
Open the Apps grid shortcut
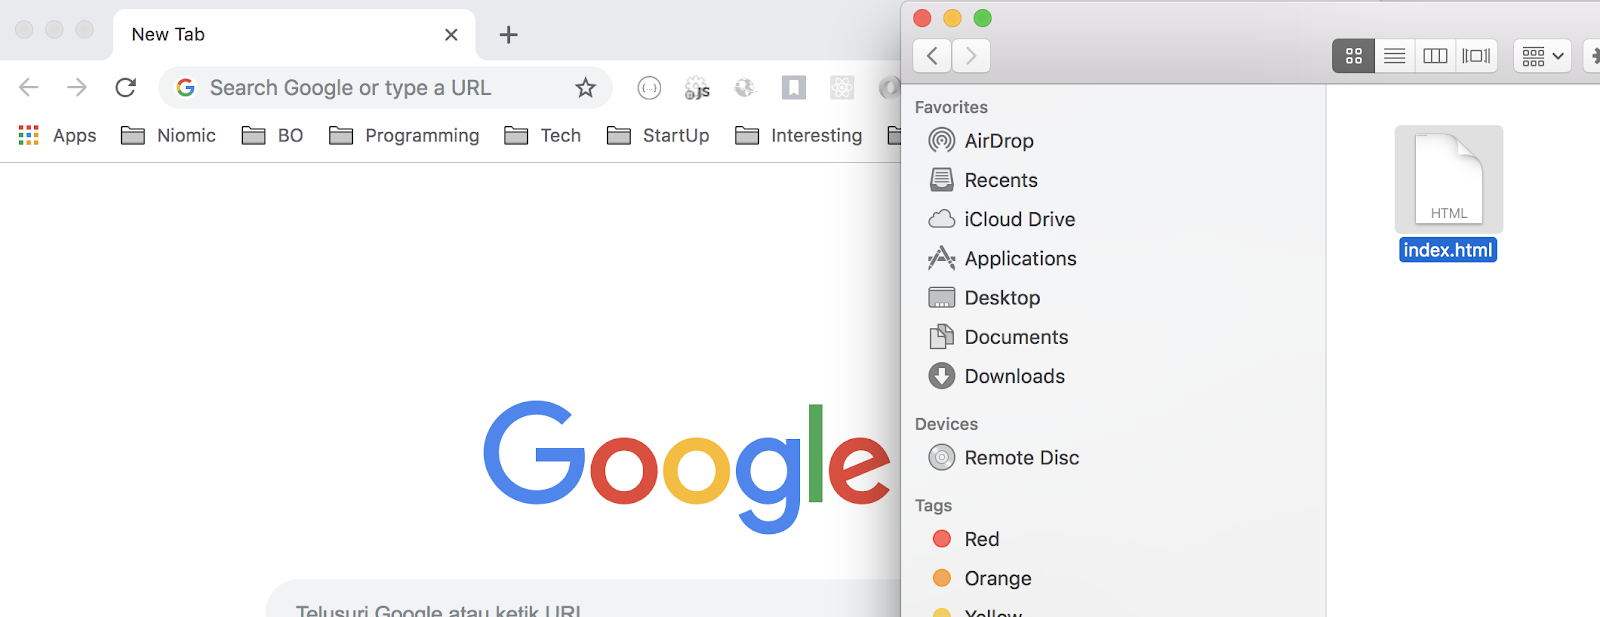pos(57,135)
